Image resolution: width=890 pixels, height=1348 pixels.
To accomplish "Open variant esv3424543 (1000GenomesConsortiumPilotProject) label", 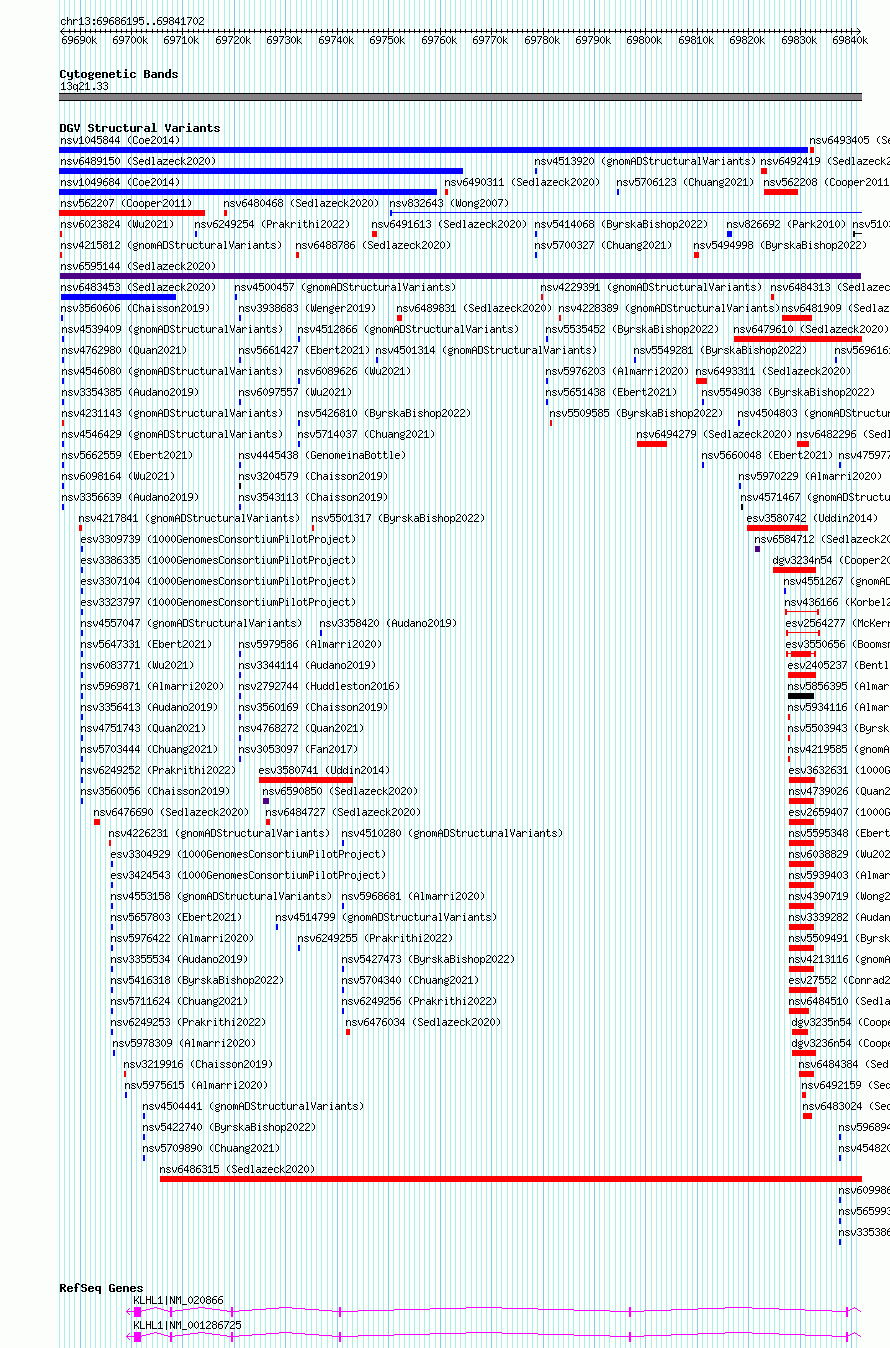I will pos(248,875).
